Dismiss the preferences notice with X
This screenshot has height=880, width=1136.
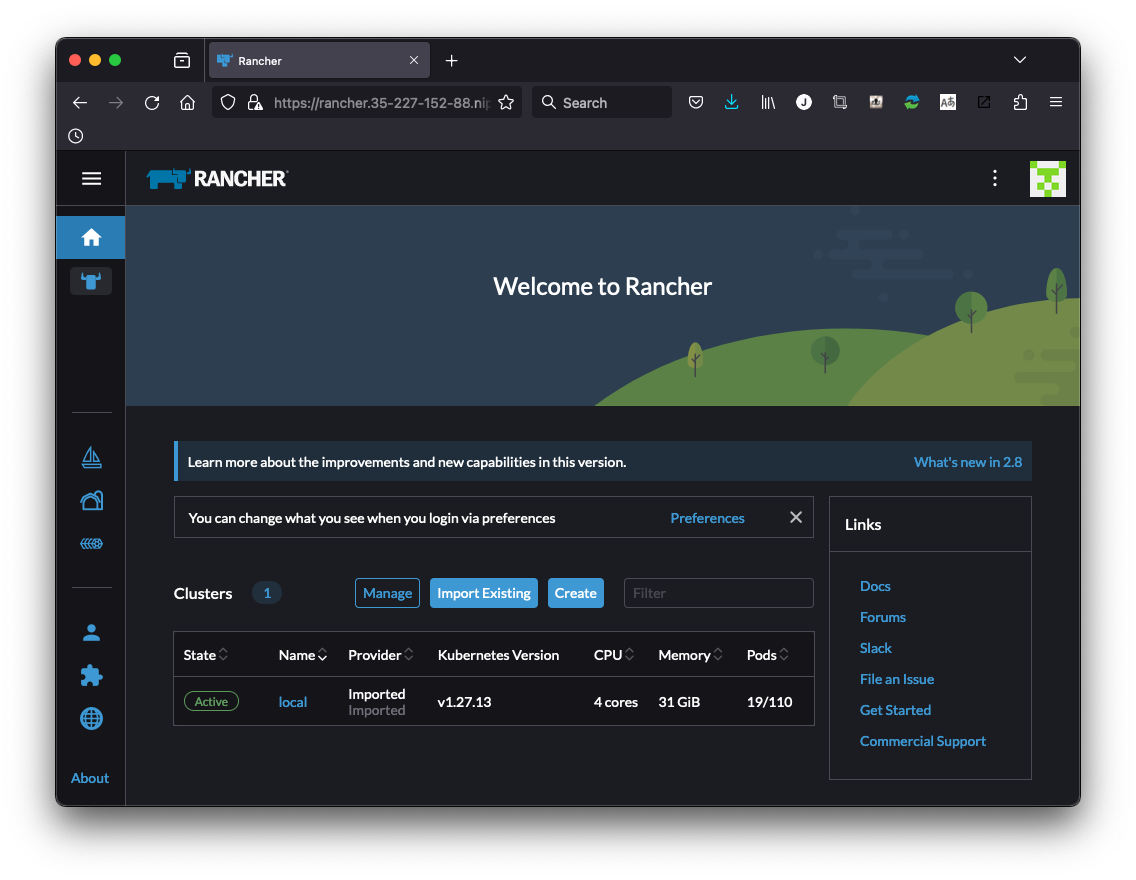[x=795, y=517]
